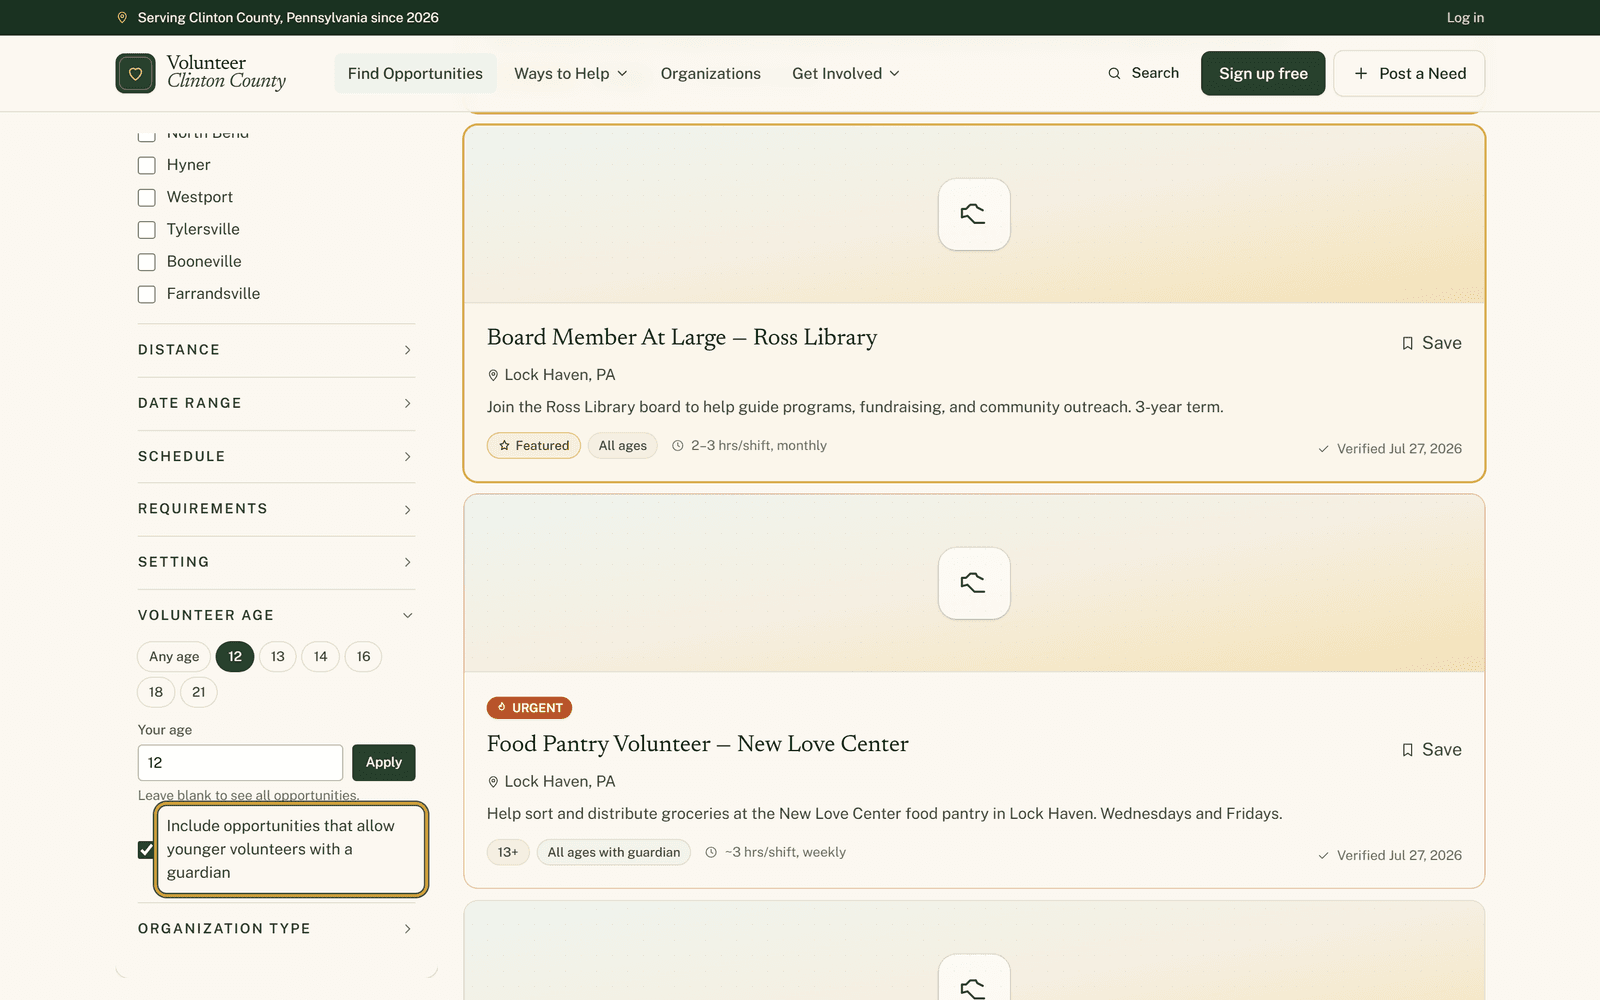
Task: Choose age 14 chip
Action: tap(321, 657)
